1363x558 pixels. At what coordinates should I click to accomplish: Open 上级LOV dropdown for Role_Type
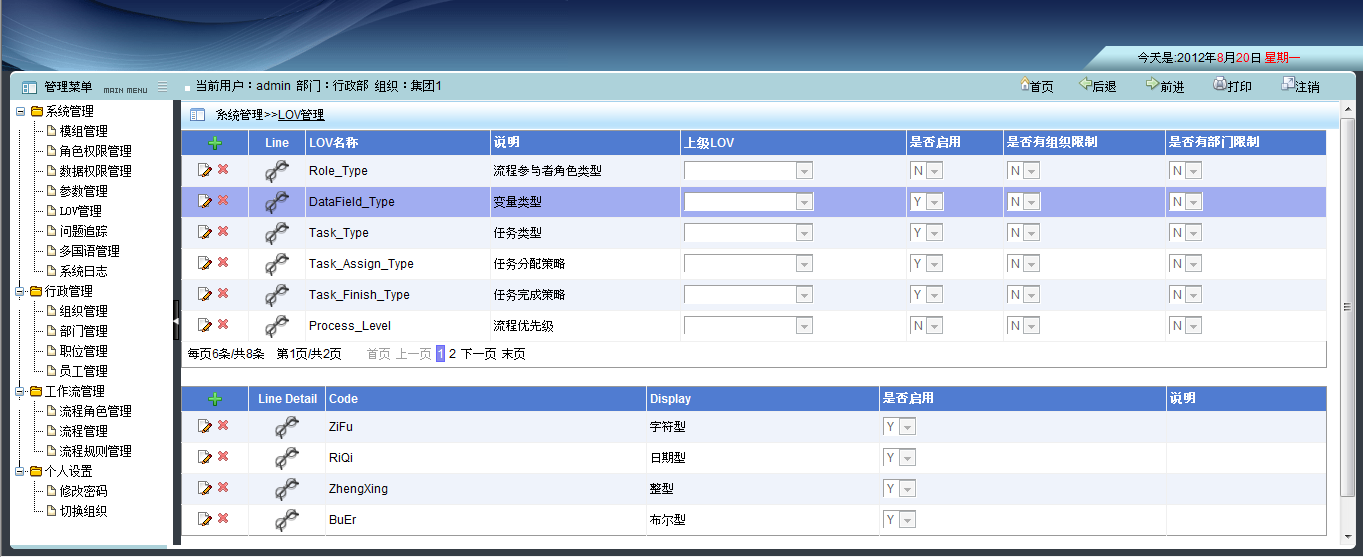748,171
